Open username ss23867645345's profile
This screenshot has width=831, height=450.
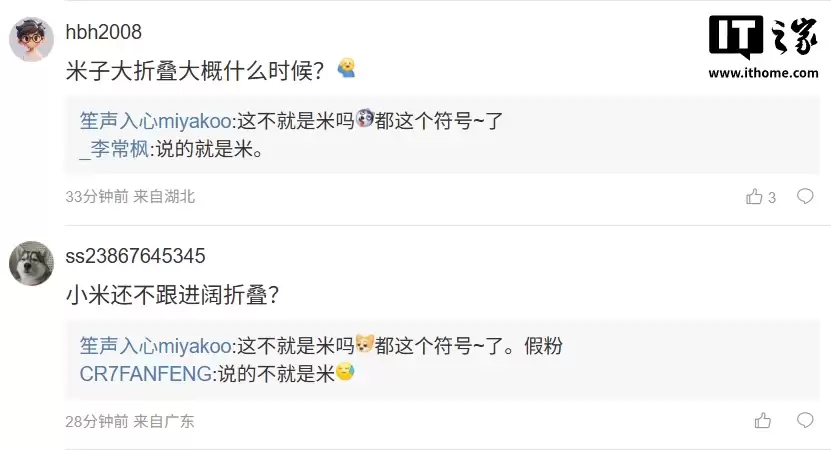135,256
